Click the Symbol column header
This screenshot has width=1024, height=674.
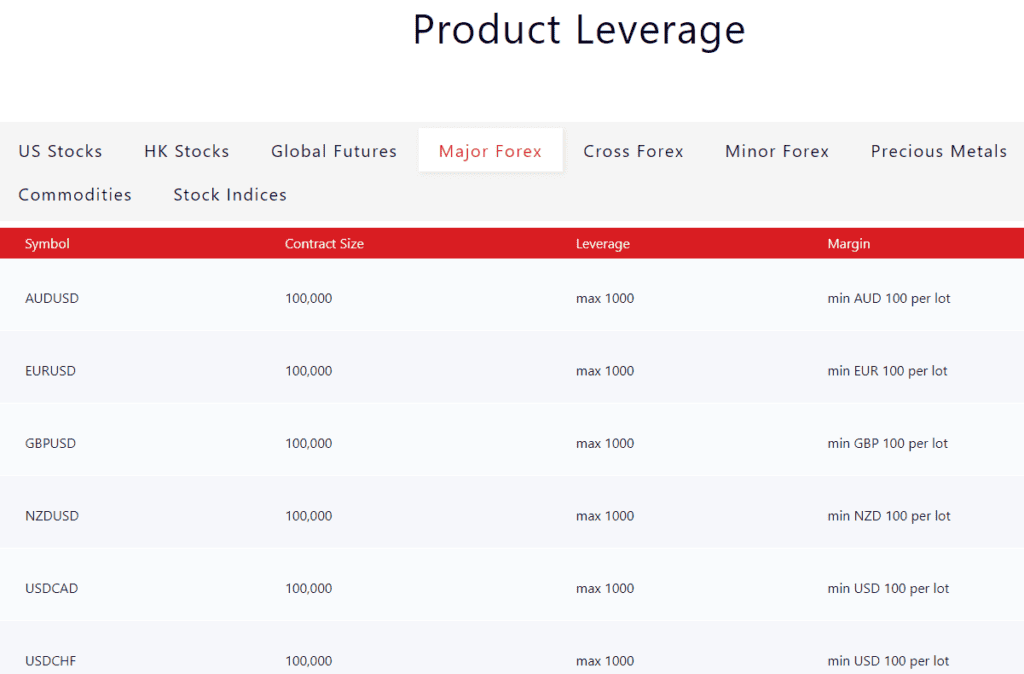coord(47,243)
